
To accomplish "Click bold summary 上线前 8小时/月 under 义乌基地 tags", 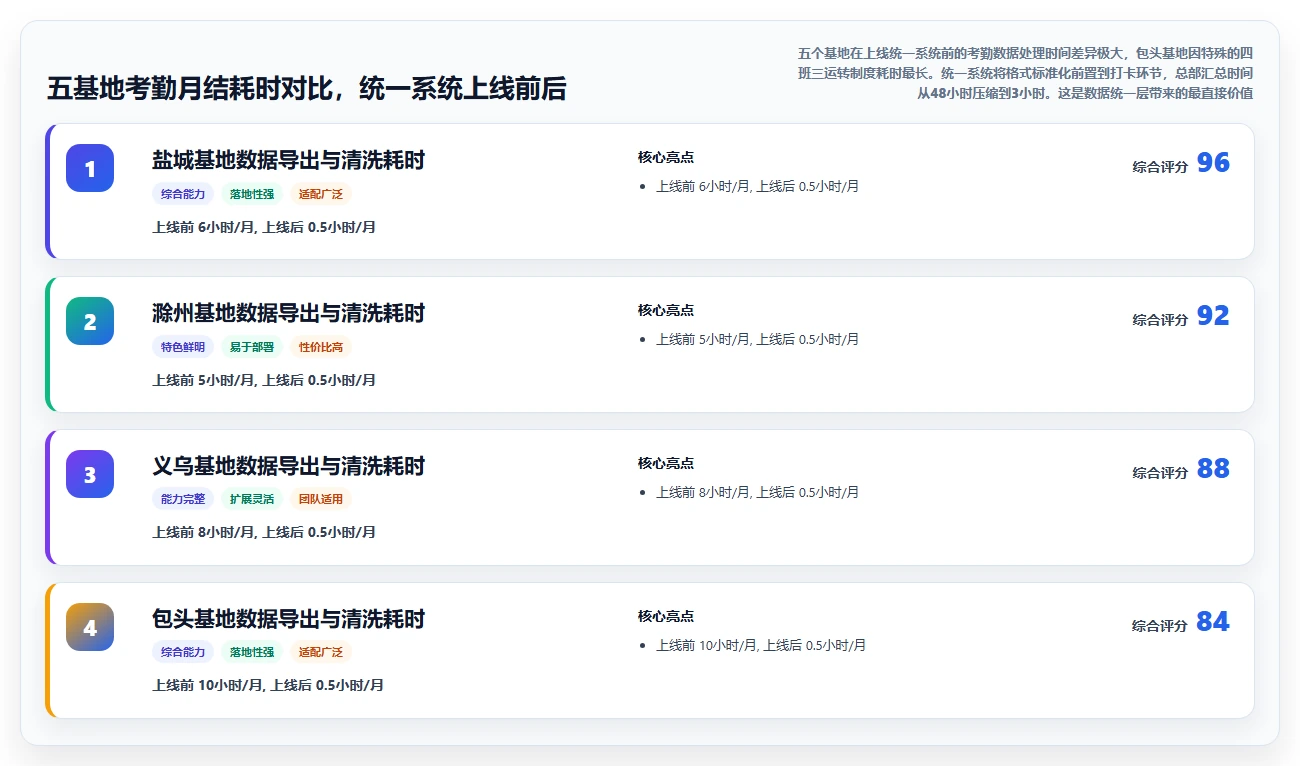I will tap(264, 532).
